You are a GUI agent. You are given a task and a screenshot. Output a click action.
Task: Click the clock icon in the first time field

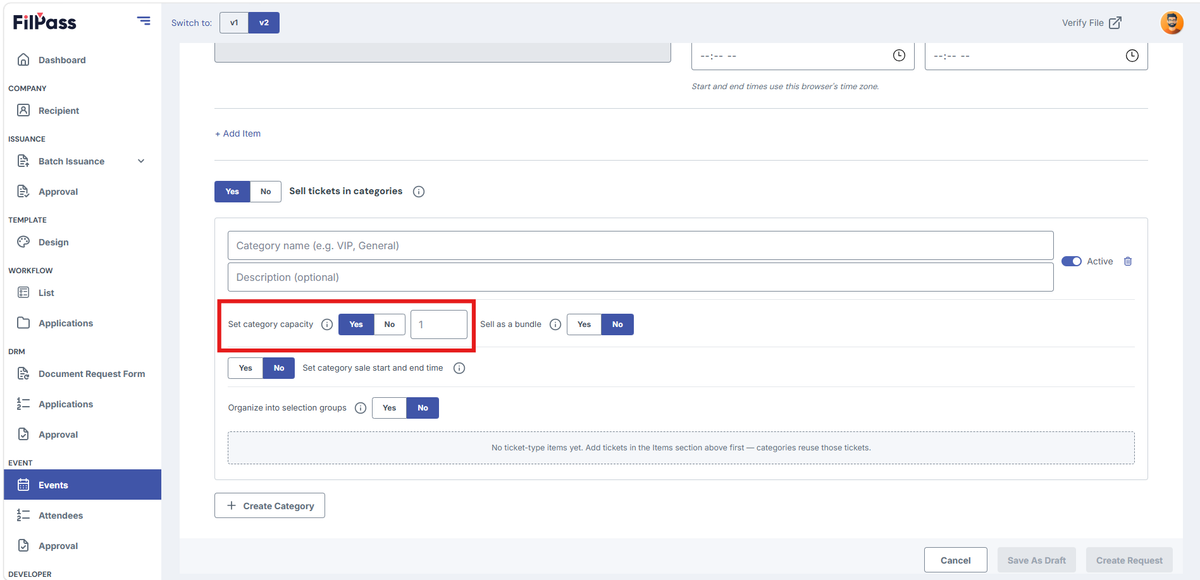coord(899,56)
